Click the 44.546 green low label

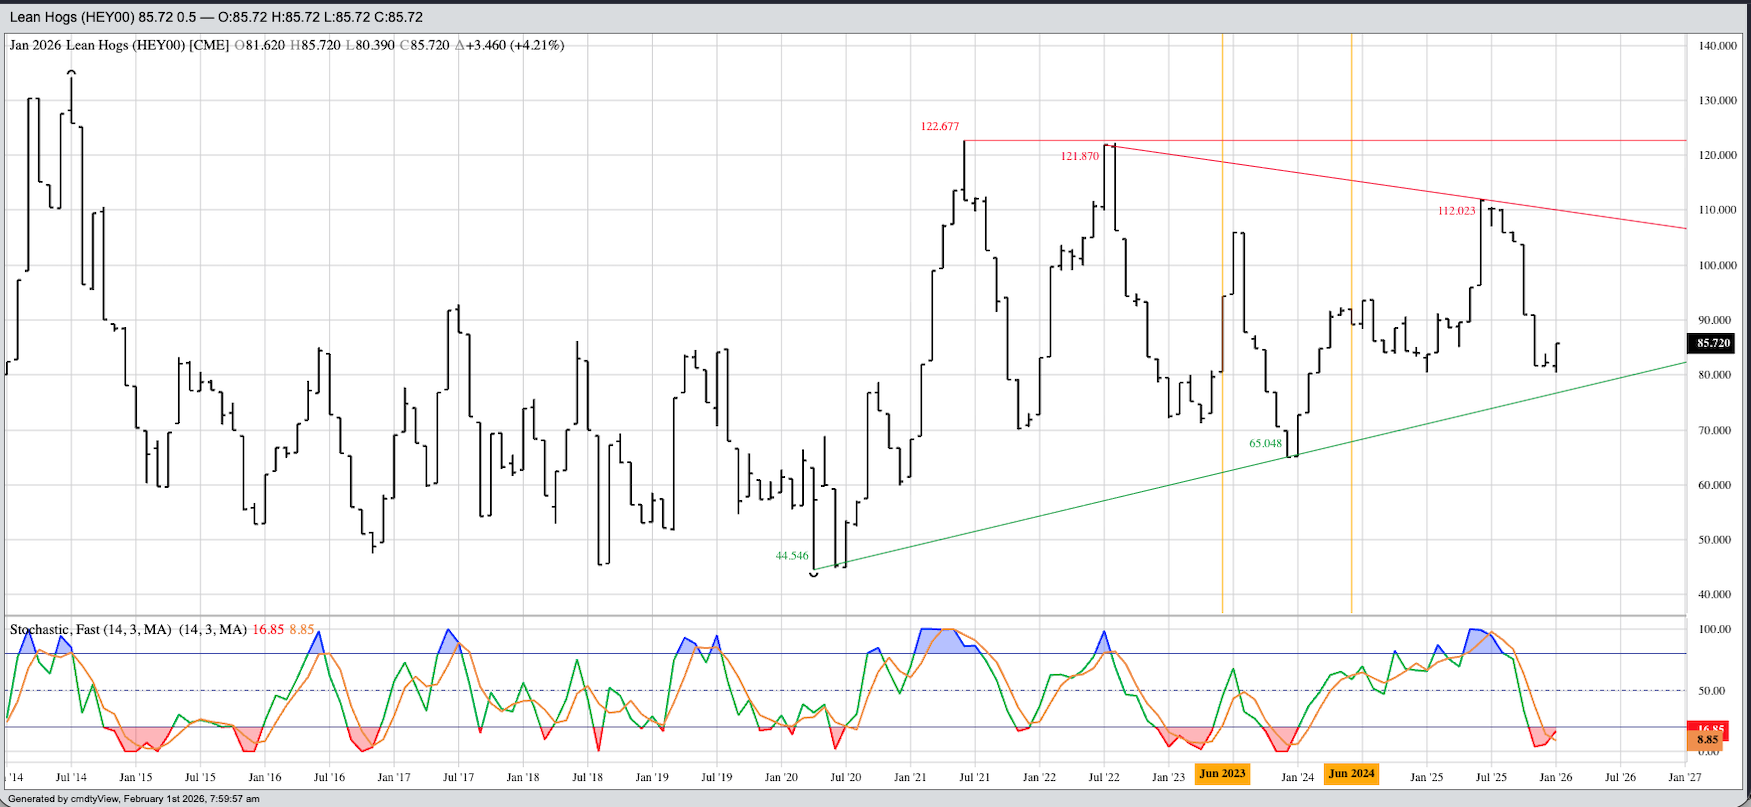(792, 556)
